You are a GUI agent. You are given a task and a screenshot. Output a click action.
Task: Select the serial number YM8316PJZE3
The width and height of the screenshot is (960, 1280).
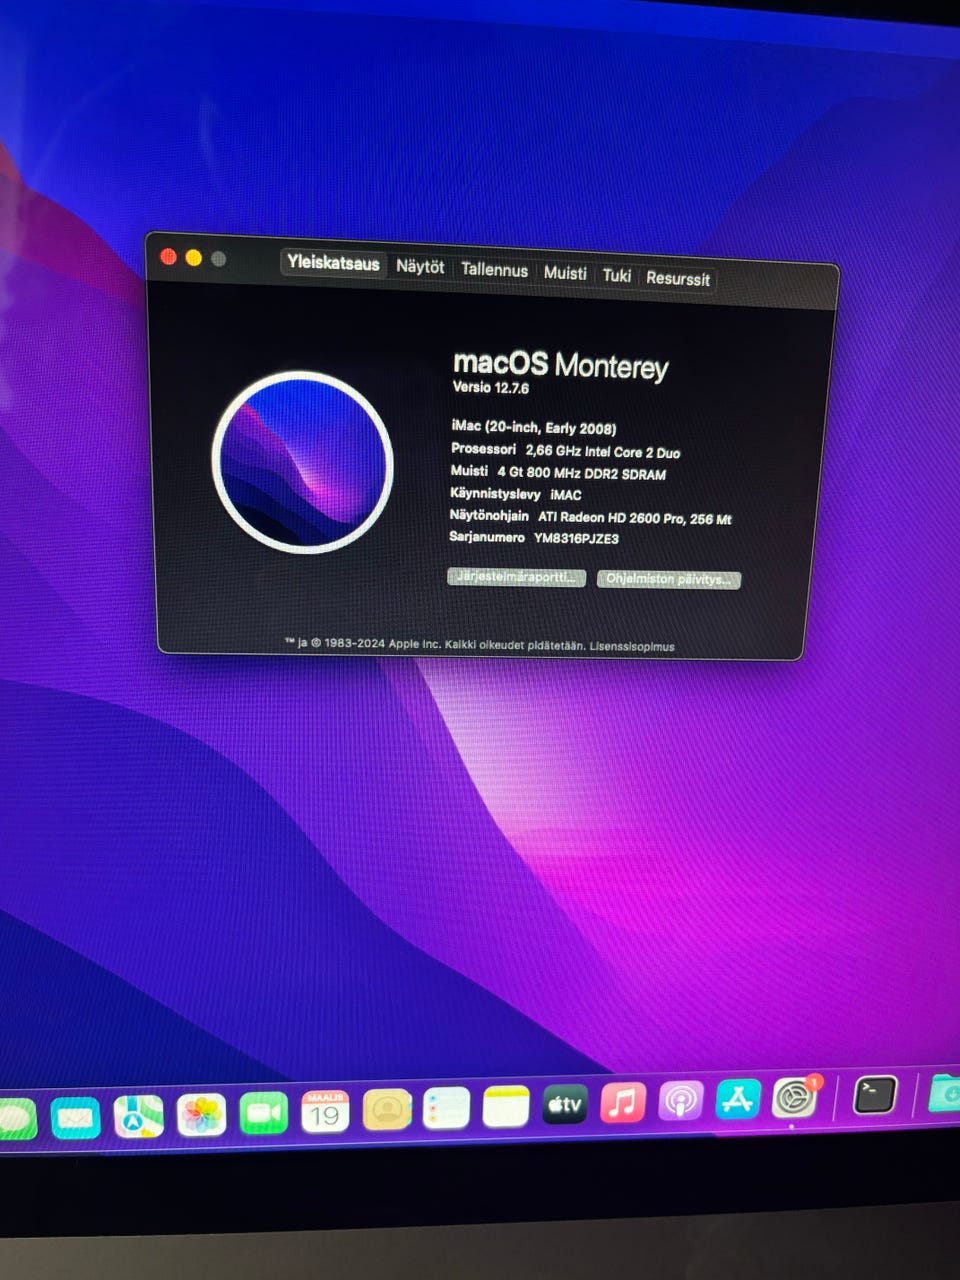(x=576, y=538)
